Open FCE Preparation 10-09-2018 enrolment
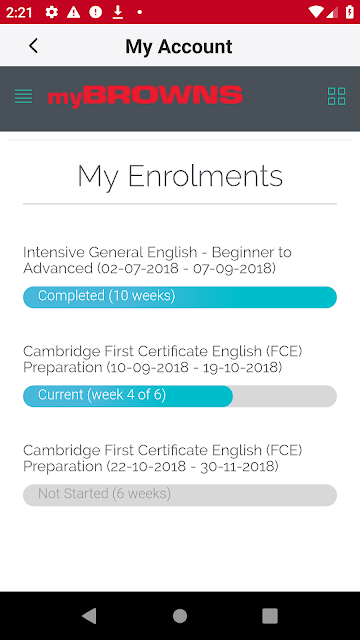Viewport: 360px width, 640px height. (162, 359)
